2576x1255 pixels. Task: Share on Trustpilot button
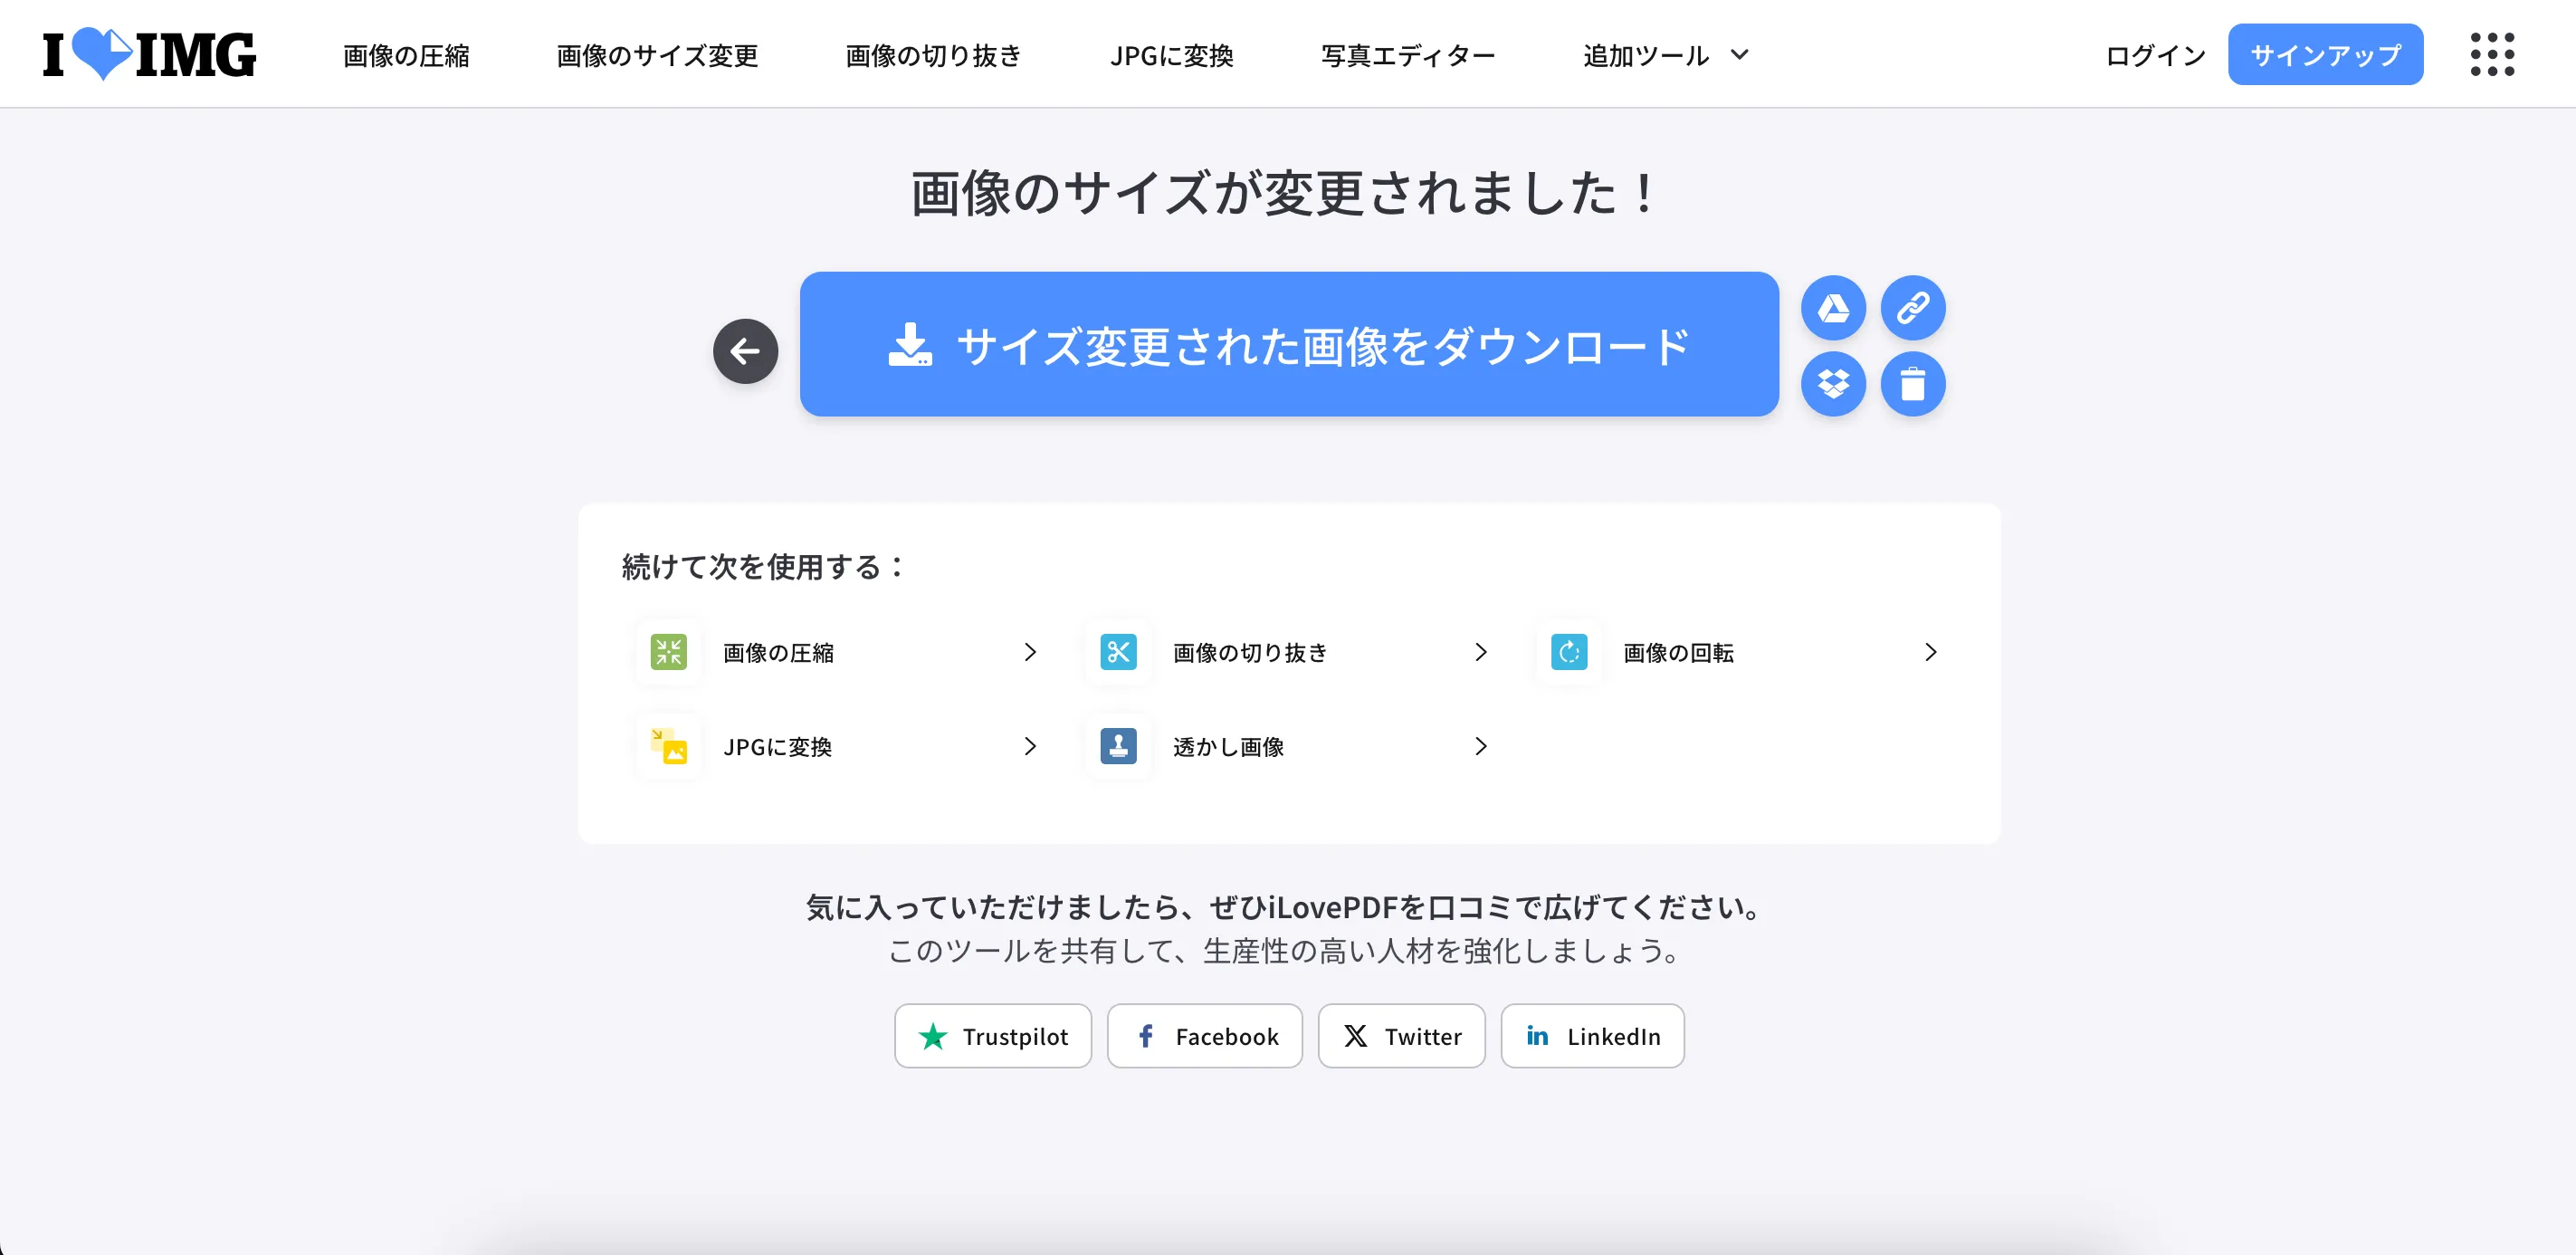(993, 1036)
